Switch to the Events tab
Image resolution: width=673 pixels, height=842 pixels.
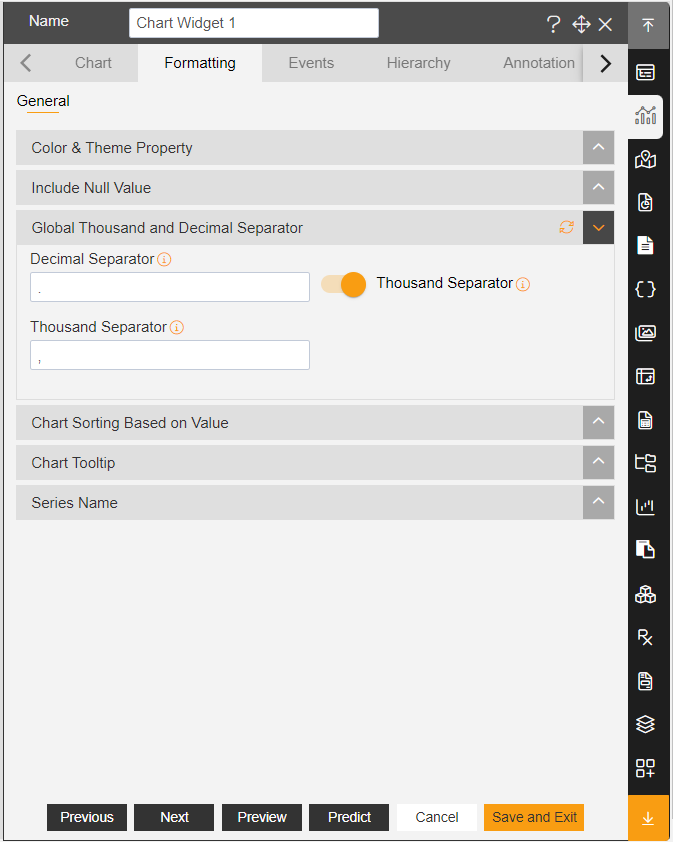(311, 63)
